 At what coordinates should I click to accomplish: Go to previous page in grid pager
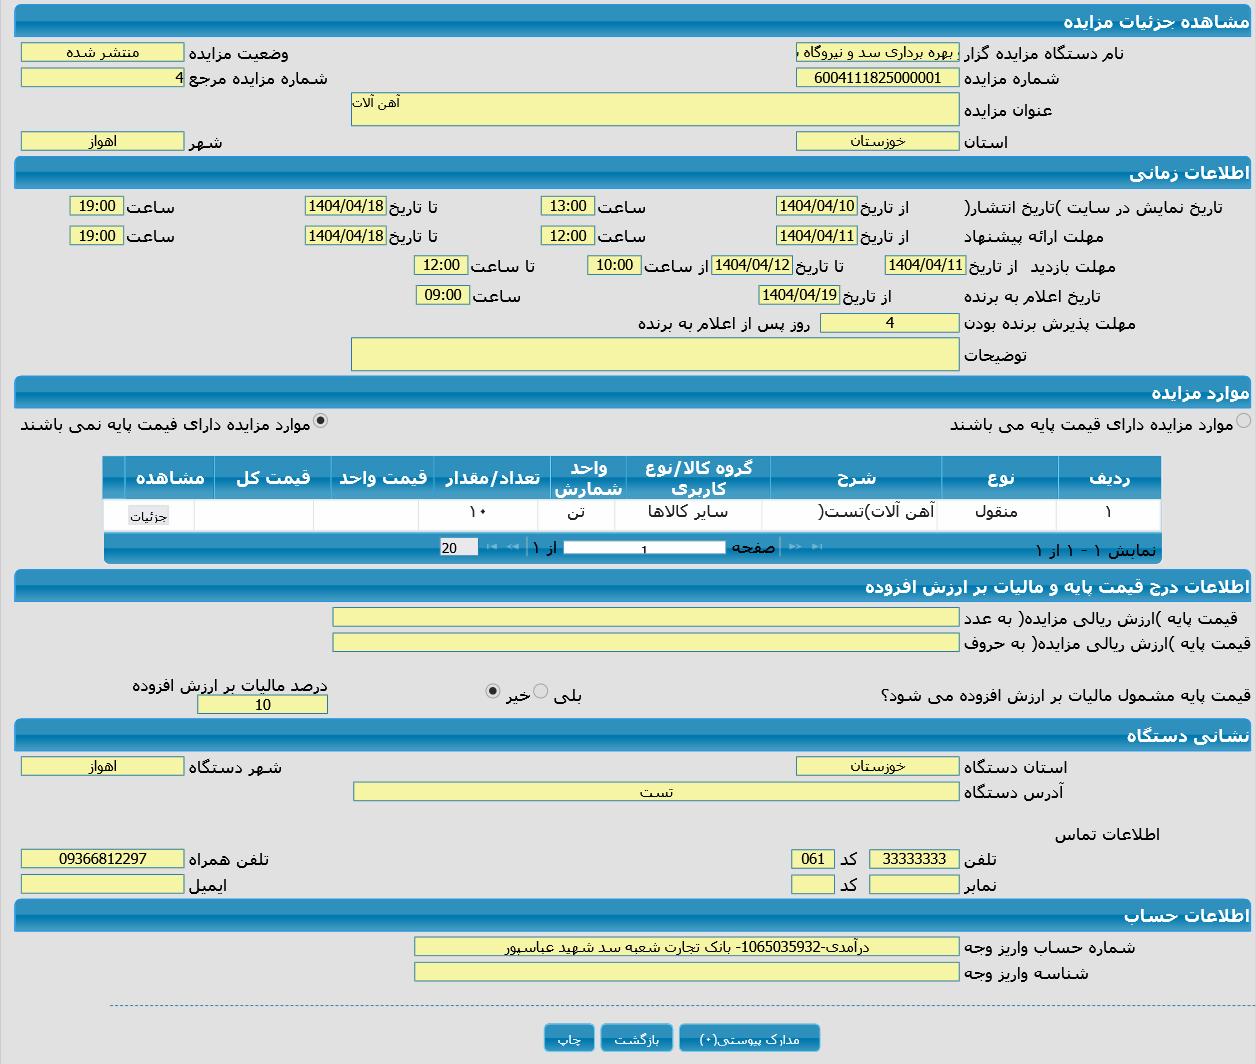tap(795, 547)
